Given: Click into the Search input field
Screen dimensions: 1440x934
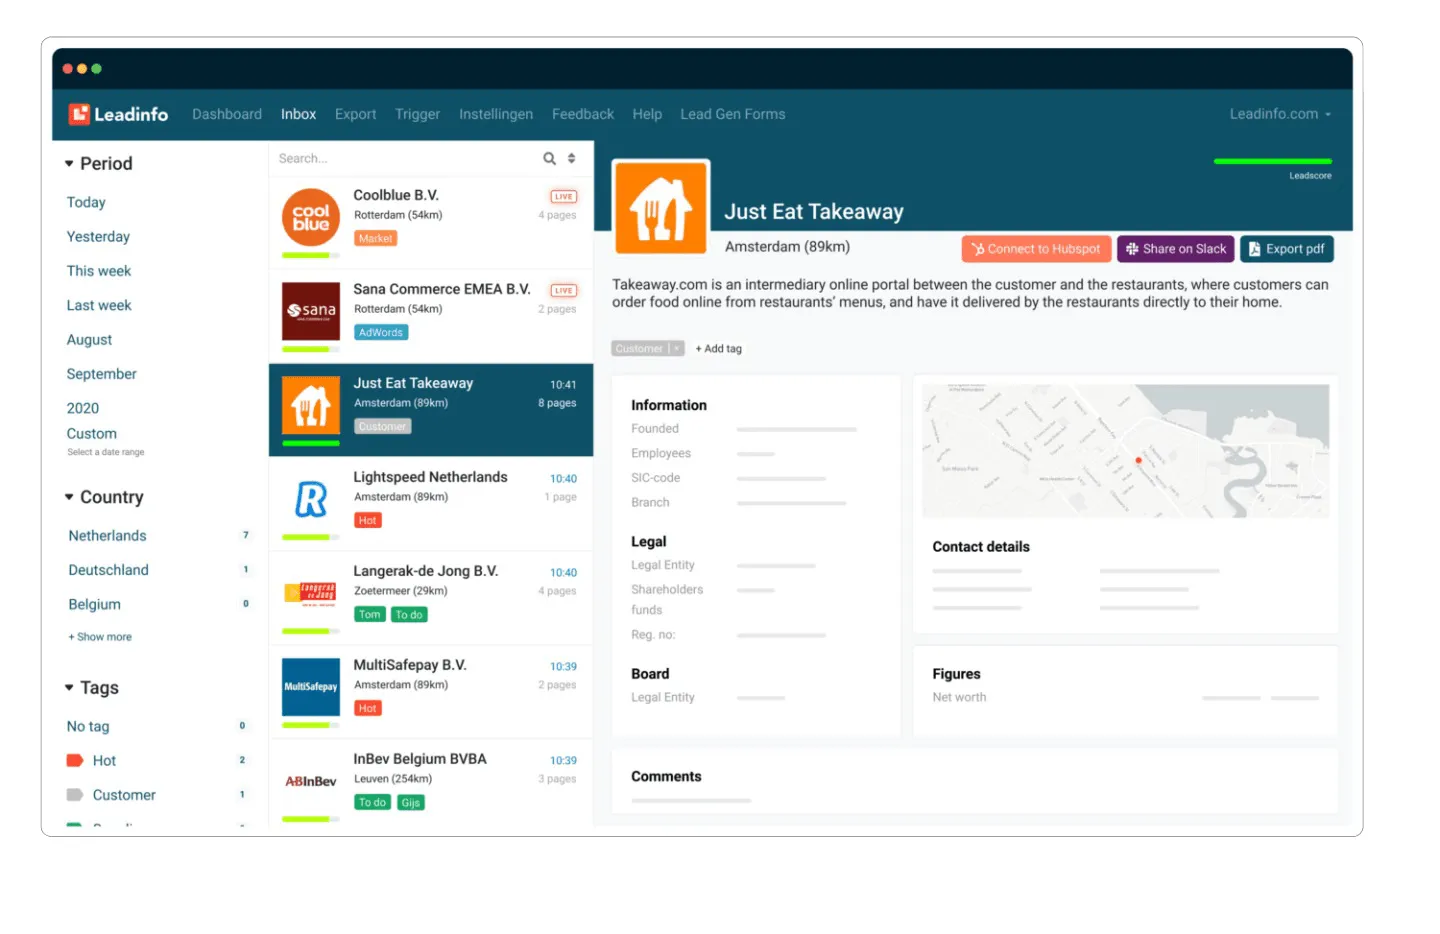Looking at the screenshot, I should (405, 158).
